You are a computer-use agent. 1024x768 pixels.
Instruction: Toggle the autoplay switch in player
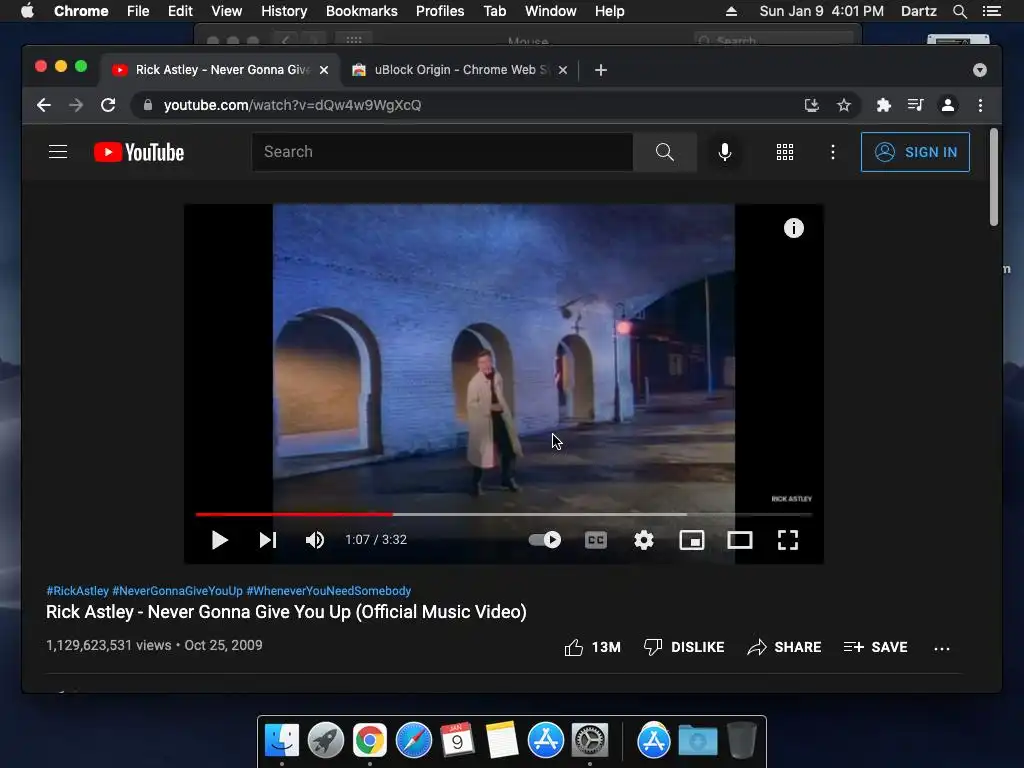coord(545,540)
